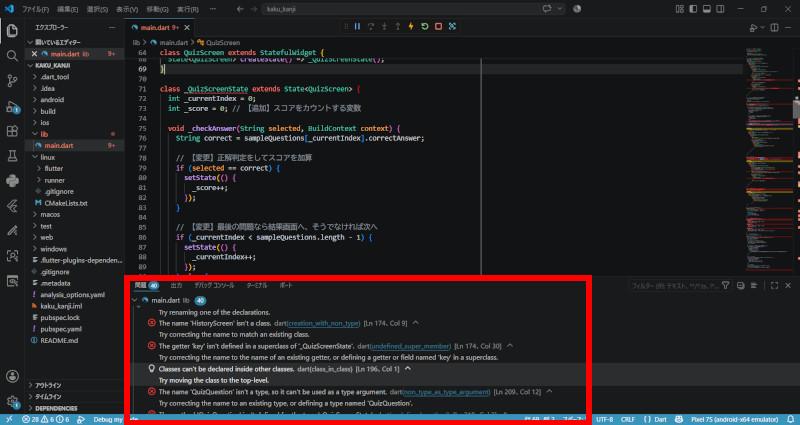This screenshot has width=800, height=425.
Task: Open the Testing flask view
Action: tap(12, 156)
